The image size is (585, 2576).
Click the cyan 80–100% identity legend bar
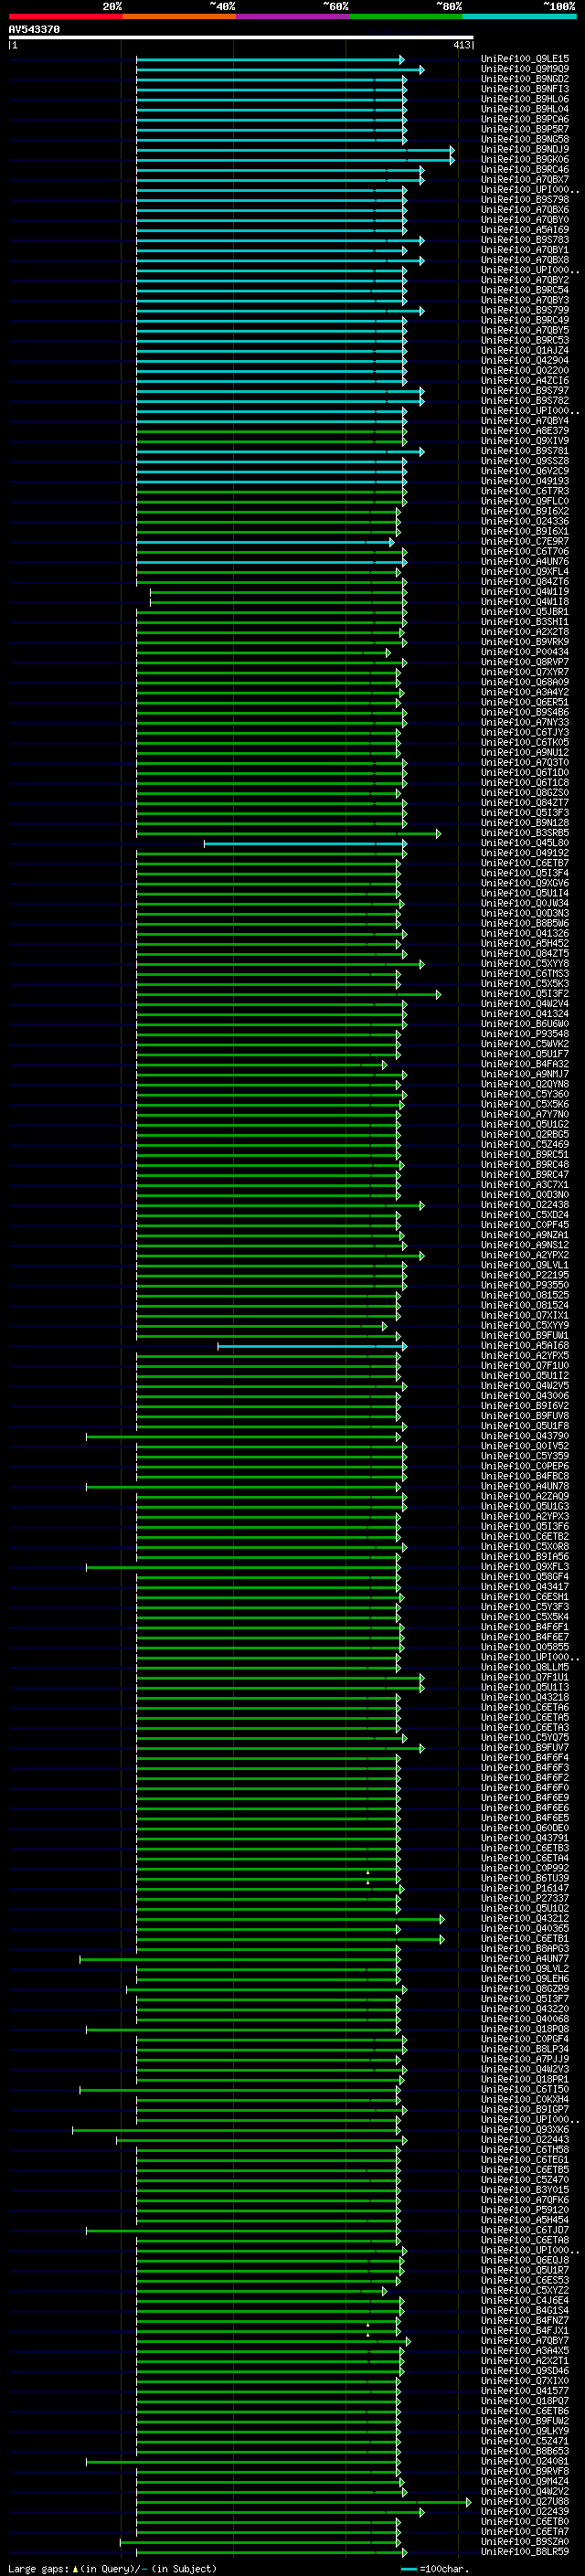coord(519,16)
